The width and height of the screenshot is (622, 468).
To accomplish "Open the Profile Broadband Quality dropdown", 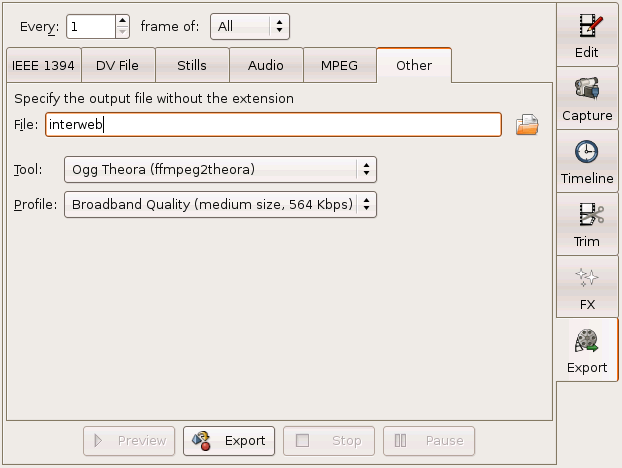I will coord(220,205).
